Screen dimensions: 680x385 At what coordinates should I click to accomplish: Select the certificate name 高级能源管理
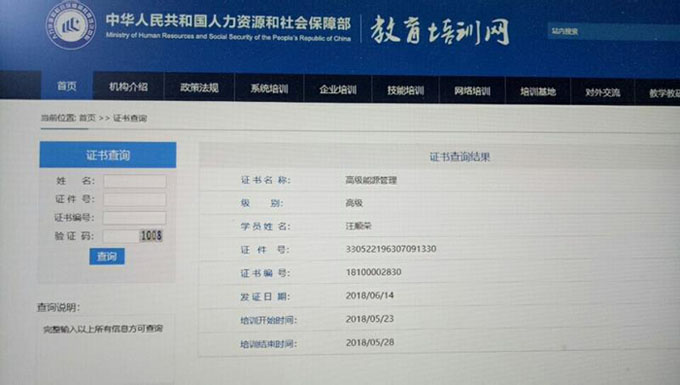point(371,180)
